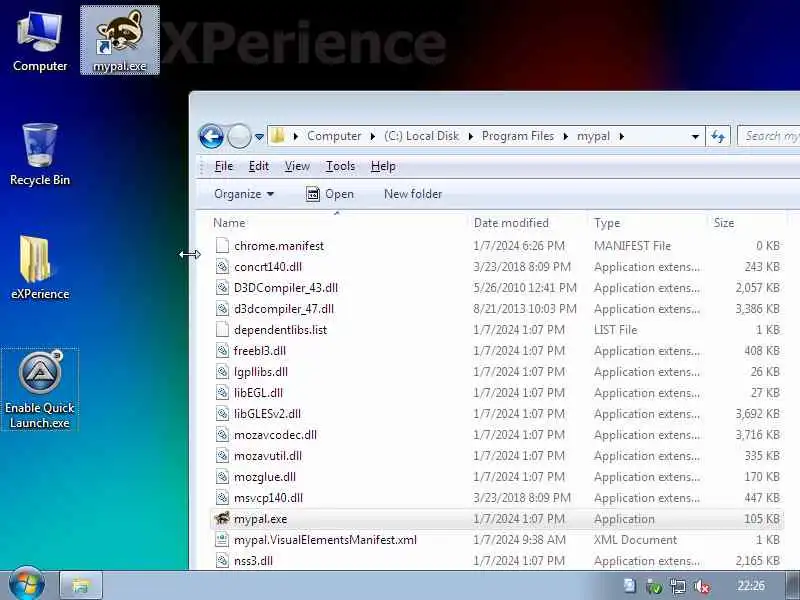Click the libGLESv2.dll file icon
Image resolution: width=800 pixels, height=600 pixels.
[x=222, y=414]
